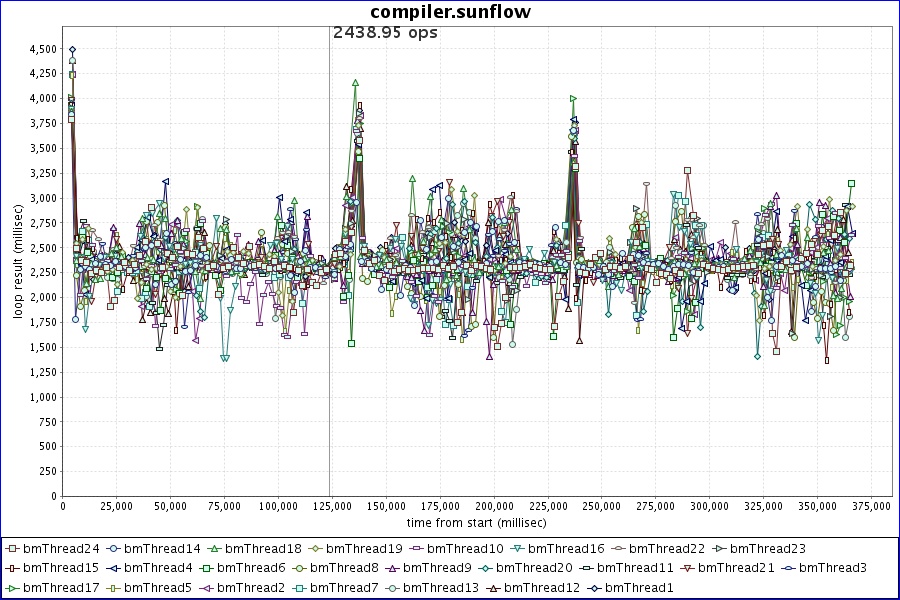The image size is (900, 600).
Task: Select the bmThread23 legend marker icon
Action: 719,549
